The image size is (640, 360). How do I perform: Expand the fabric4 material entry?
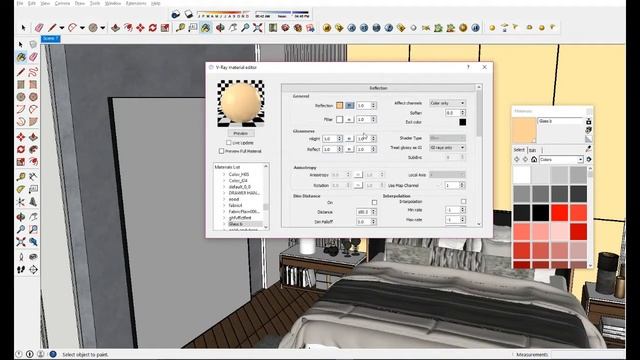tap(224, 205)
